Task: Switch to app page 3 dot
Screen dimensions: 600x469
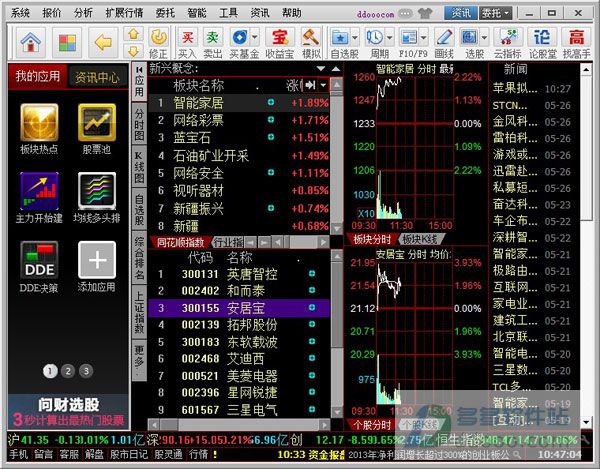Action: pyautogui.click(x=86, y=371)
